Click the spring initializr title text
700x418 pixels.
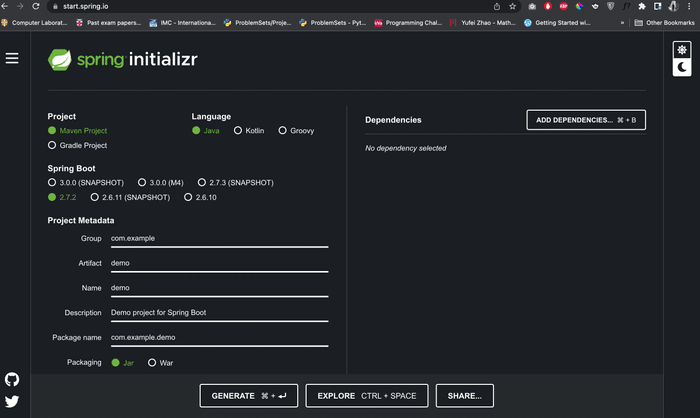(137, 59)
